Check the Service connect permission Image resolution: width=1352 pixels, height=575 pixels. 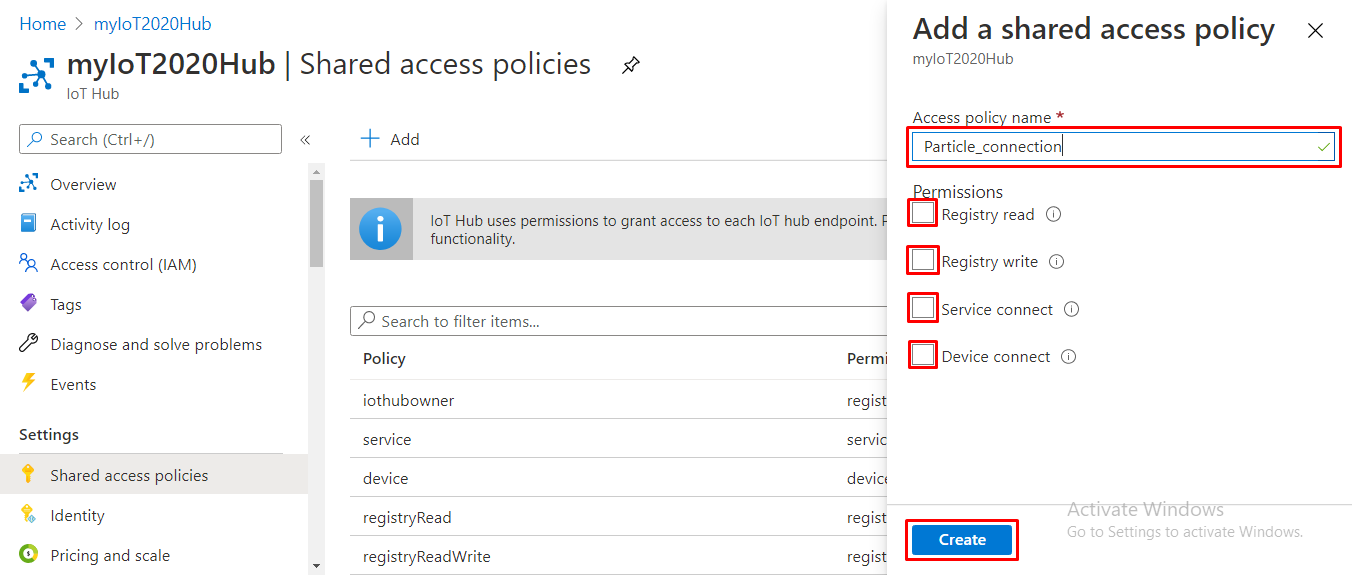[x=923, y=307]
